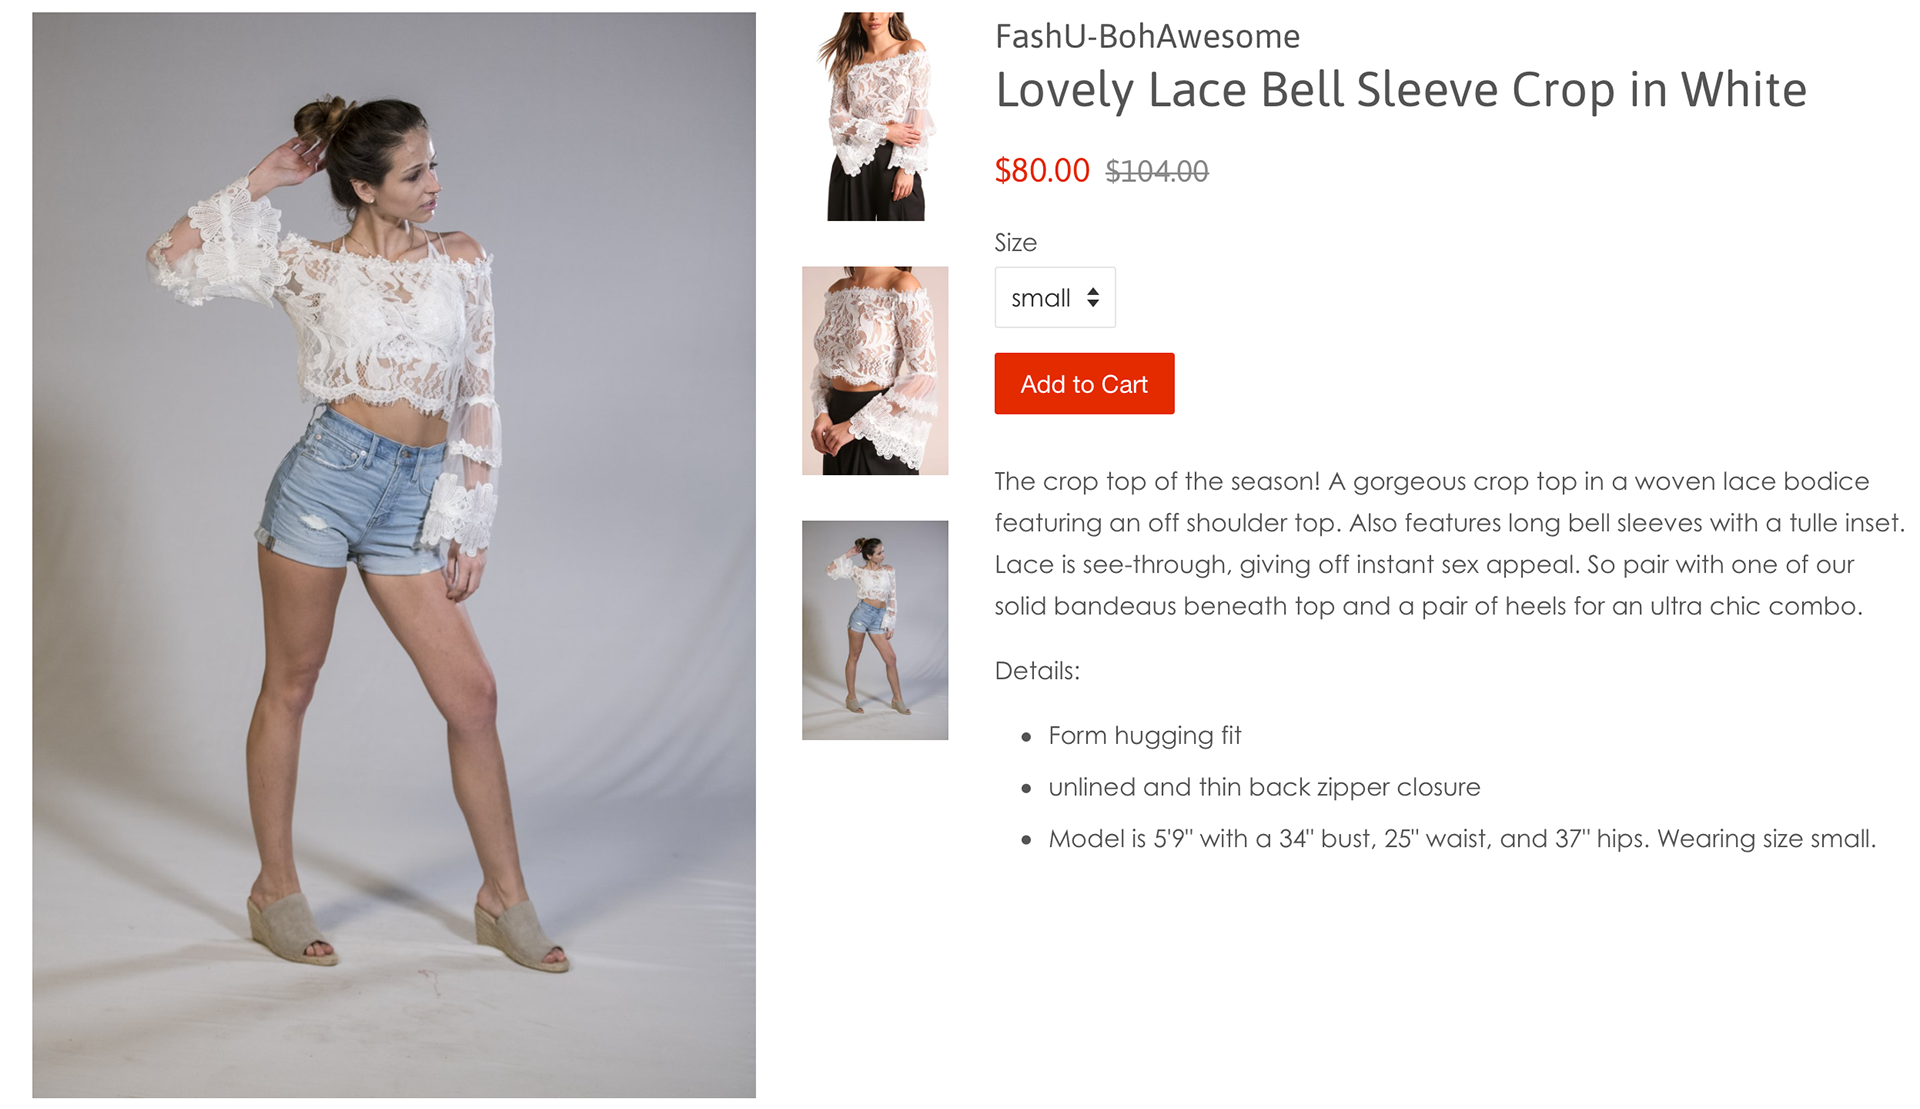Click the crossed-out $104.00 original price
1920x1109 pixels.
pos(1157,172)
